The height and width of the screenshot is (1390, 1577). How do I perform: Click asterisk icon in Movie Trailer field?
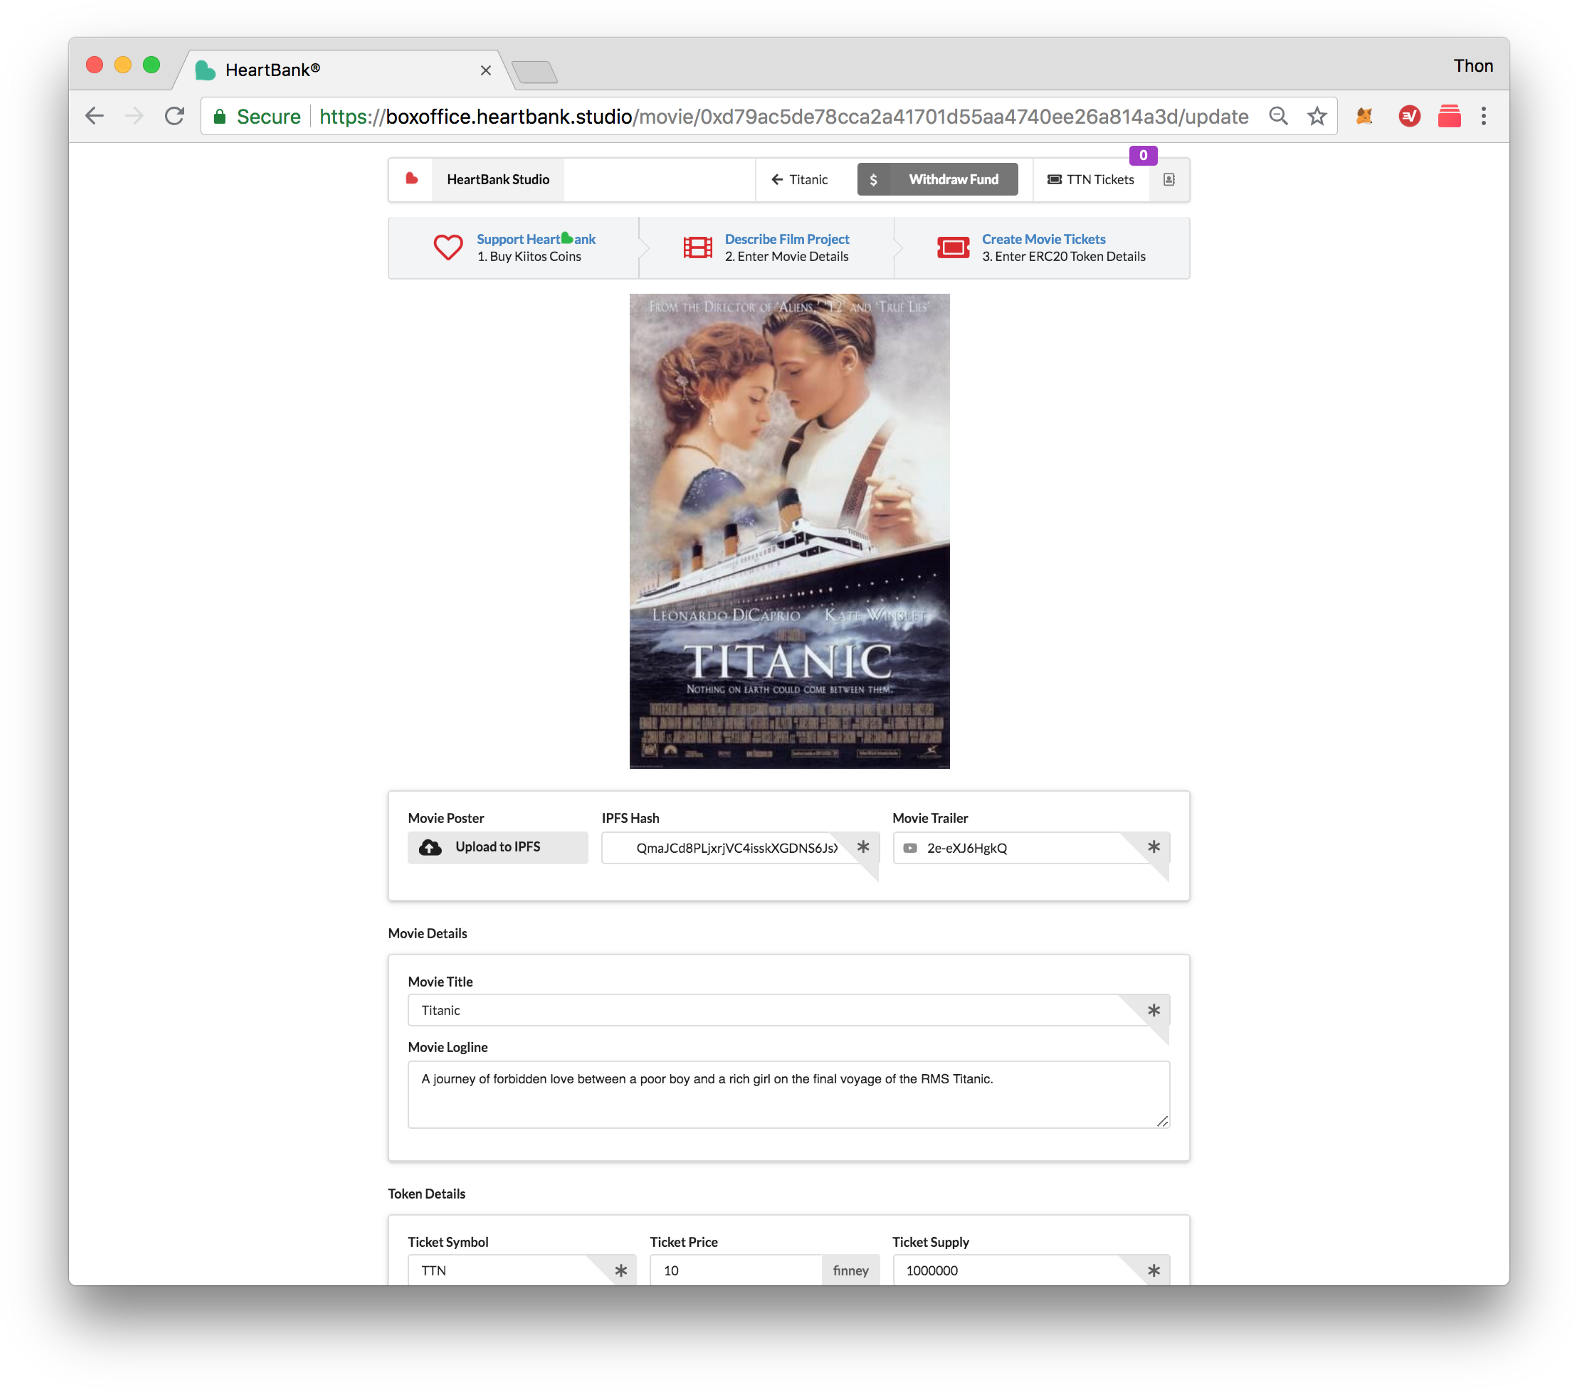click(x=1154, y=847)
